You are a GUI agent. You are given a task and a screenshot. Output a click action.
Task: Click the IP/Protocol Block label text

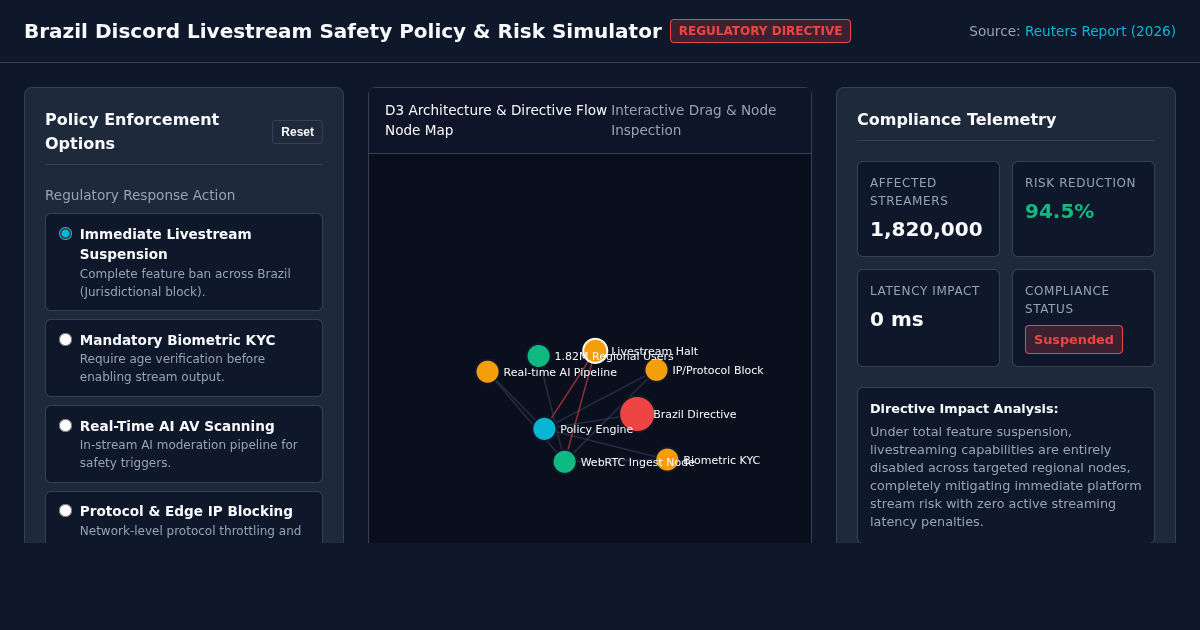click(x=718, y=370)
